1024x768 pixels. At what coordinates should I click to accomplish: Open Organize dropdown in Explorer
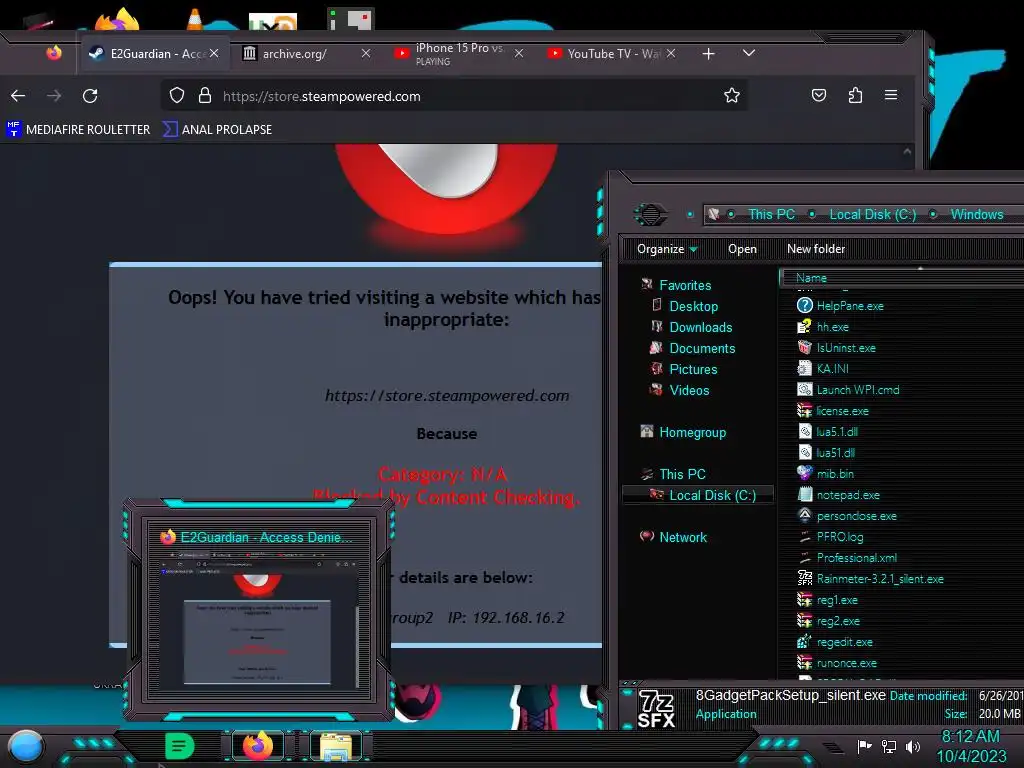click(667, 249)
